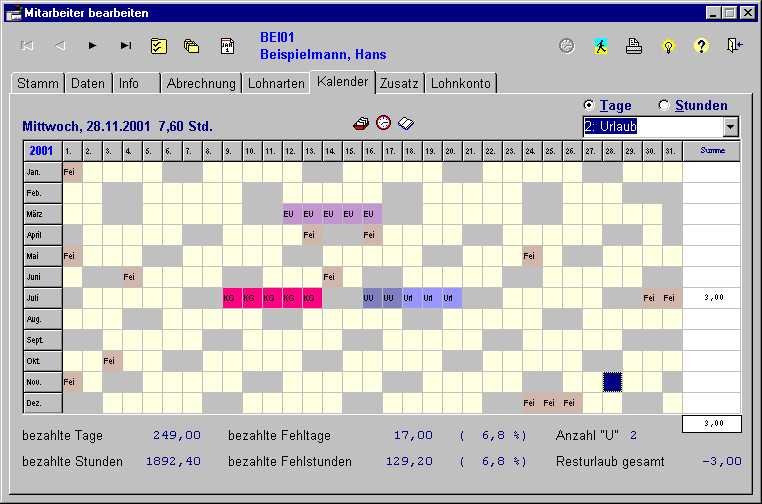Click the running figure icon
The height and width of the screenshot is (504, 762).
pyautogui.click(x=600, y=46)
